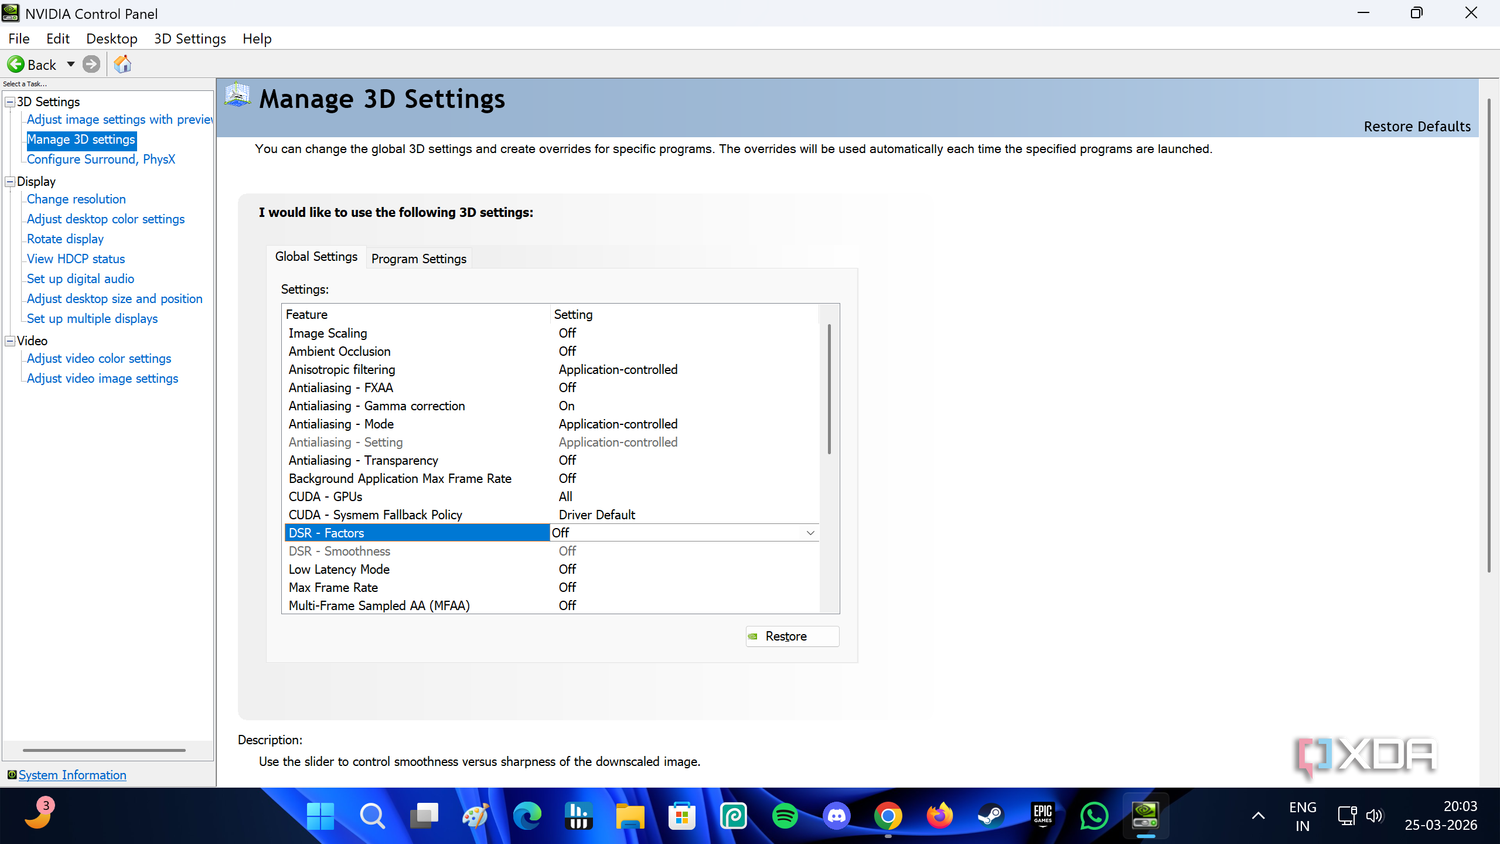The image size is (1500, 844).
Task: Launch Spotify from the taskbar
Action: (785, 816)
